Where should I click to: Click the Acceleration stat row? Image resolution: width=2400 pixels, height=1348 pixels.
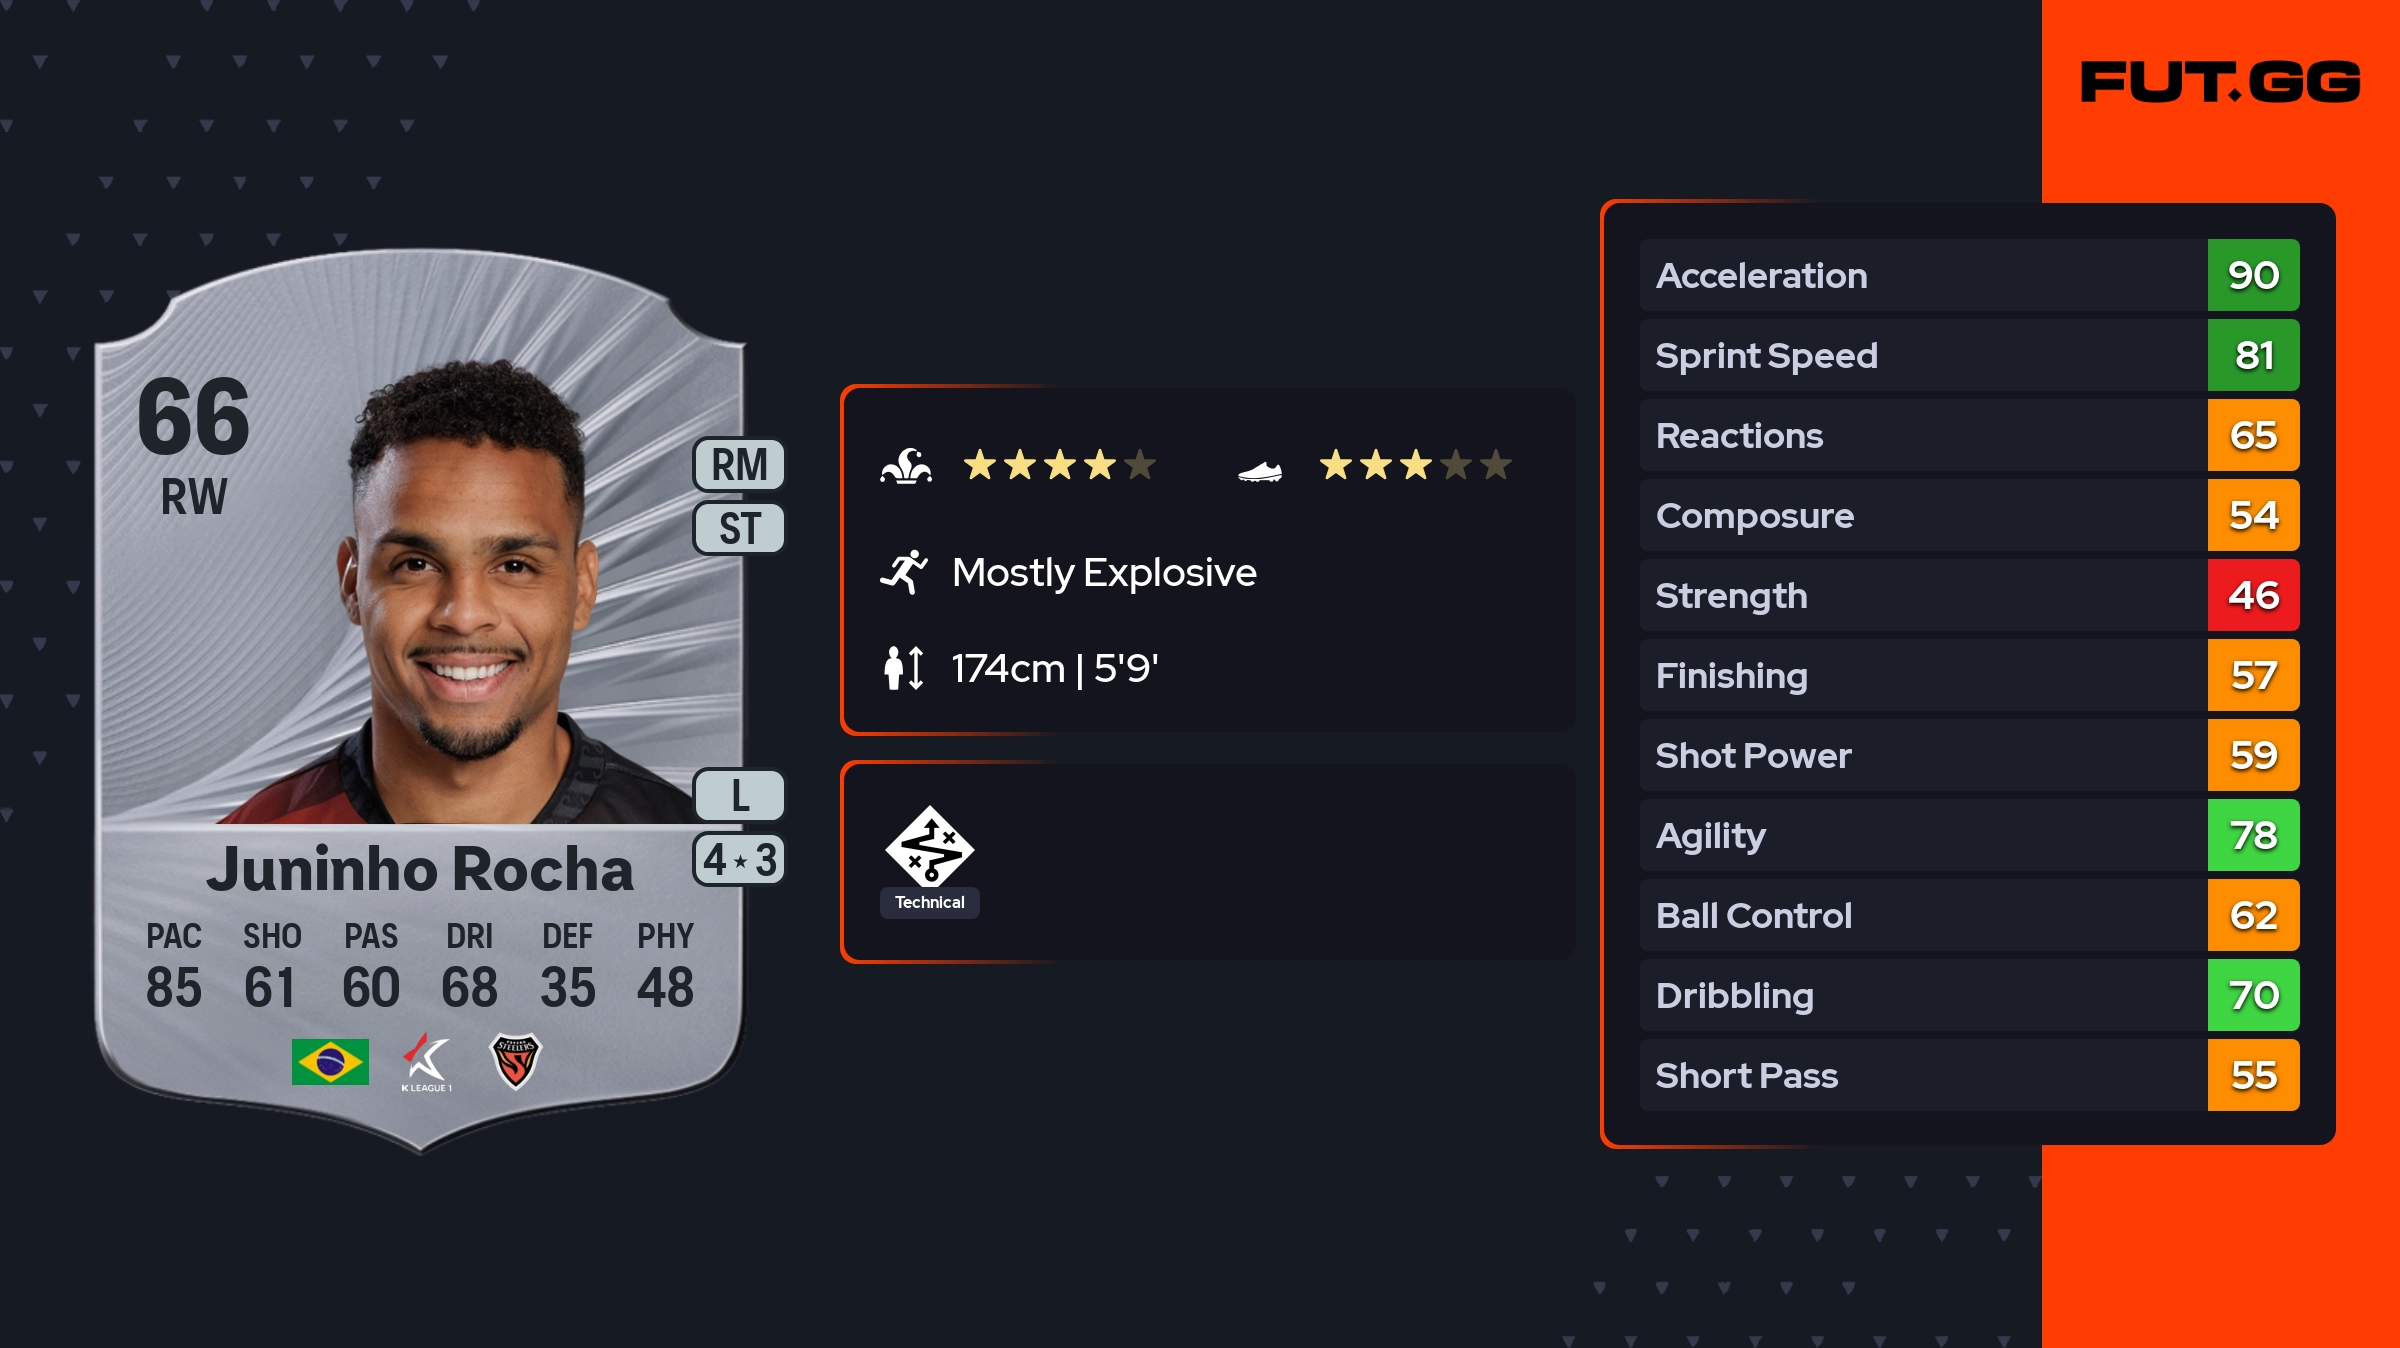pyautogui.click(x=1922, y=275)
